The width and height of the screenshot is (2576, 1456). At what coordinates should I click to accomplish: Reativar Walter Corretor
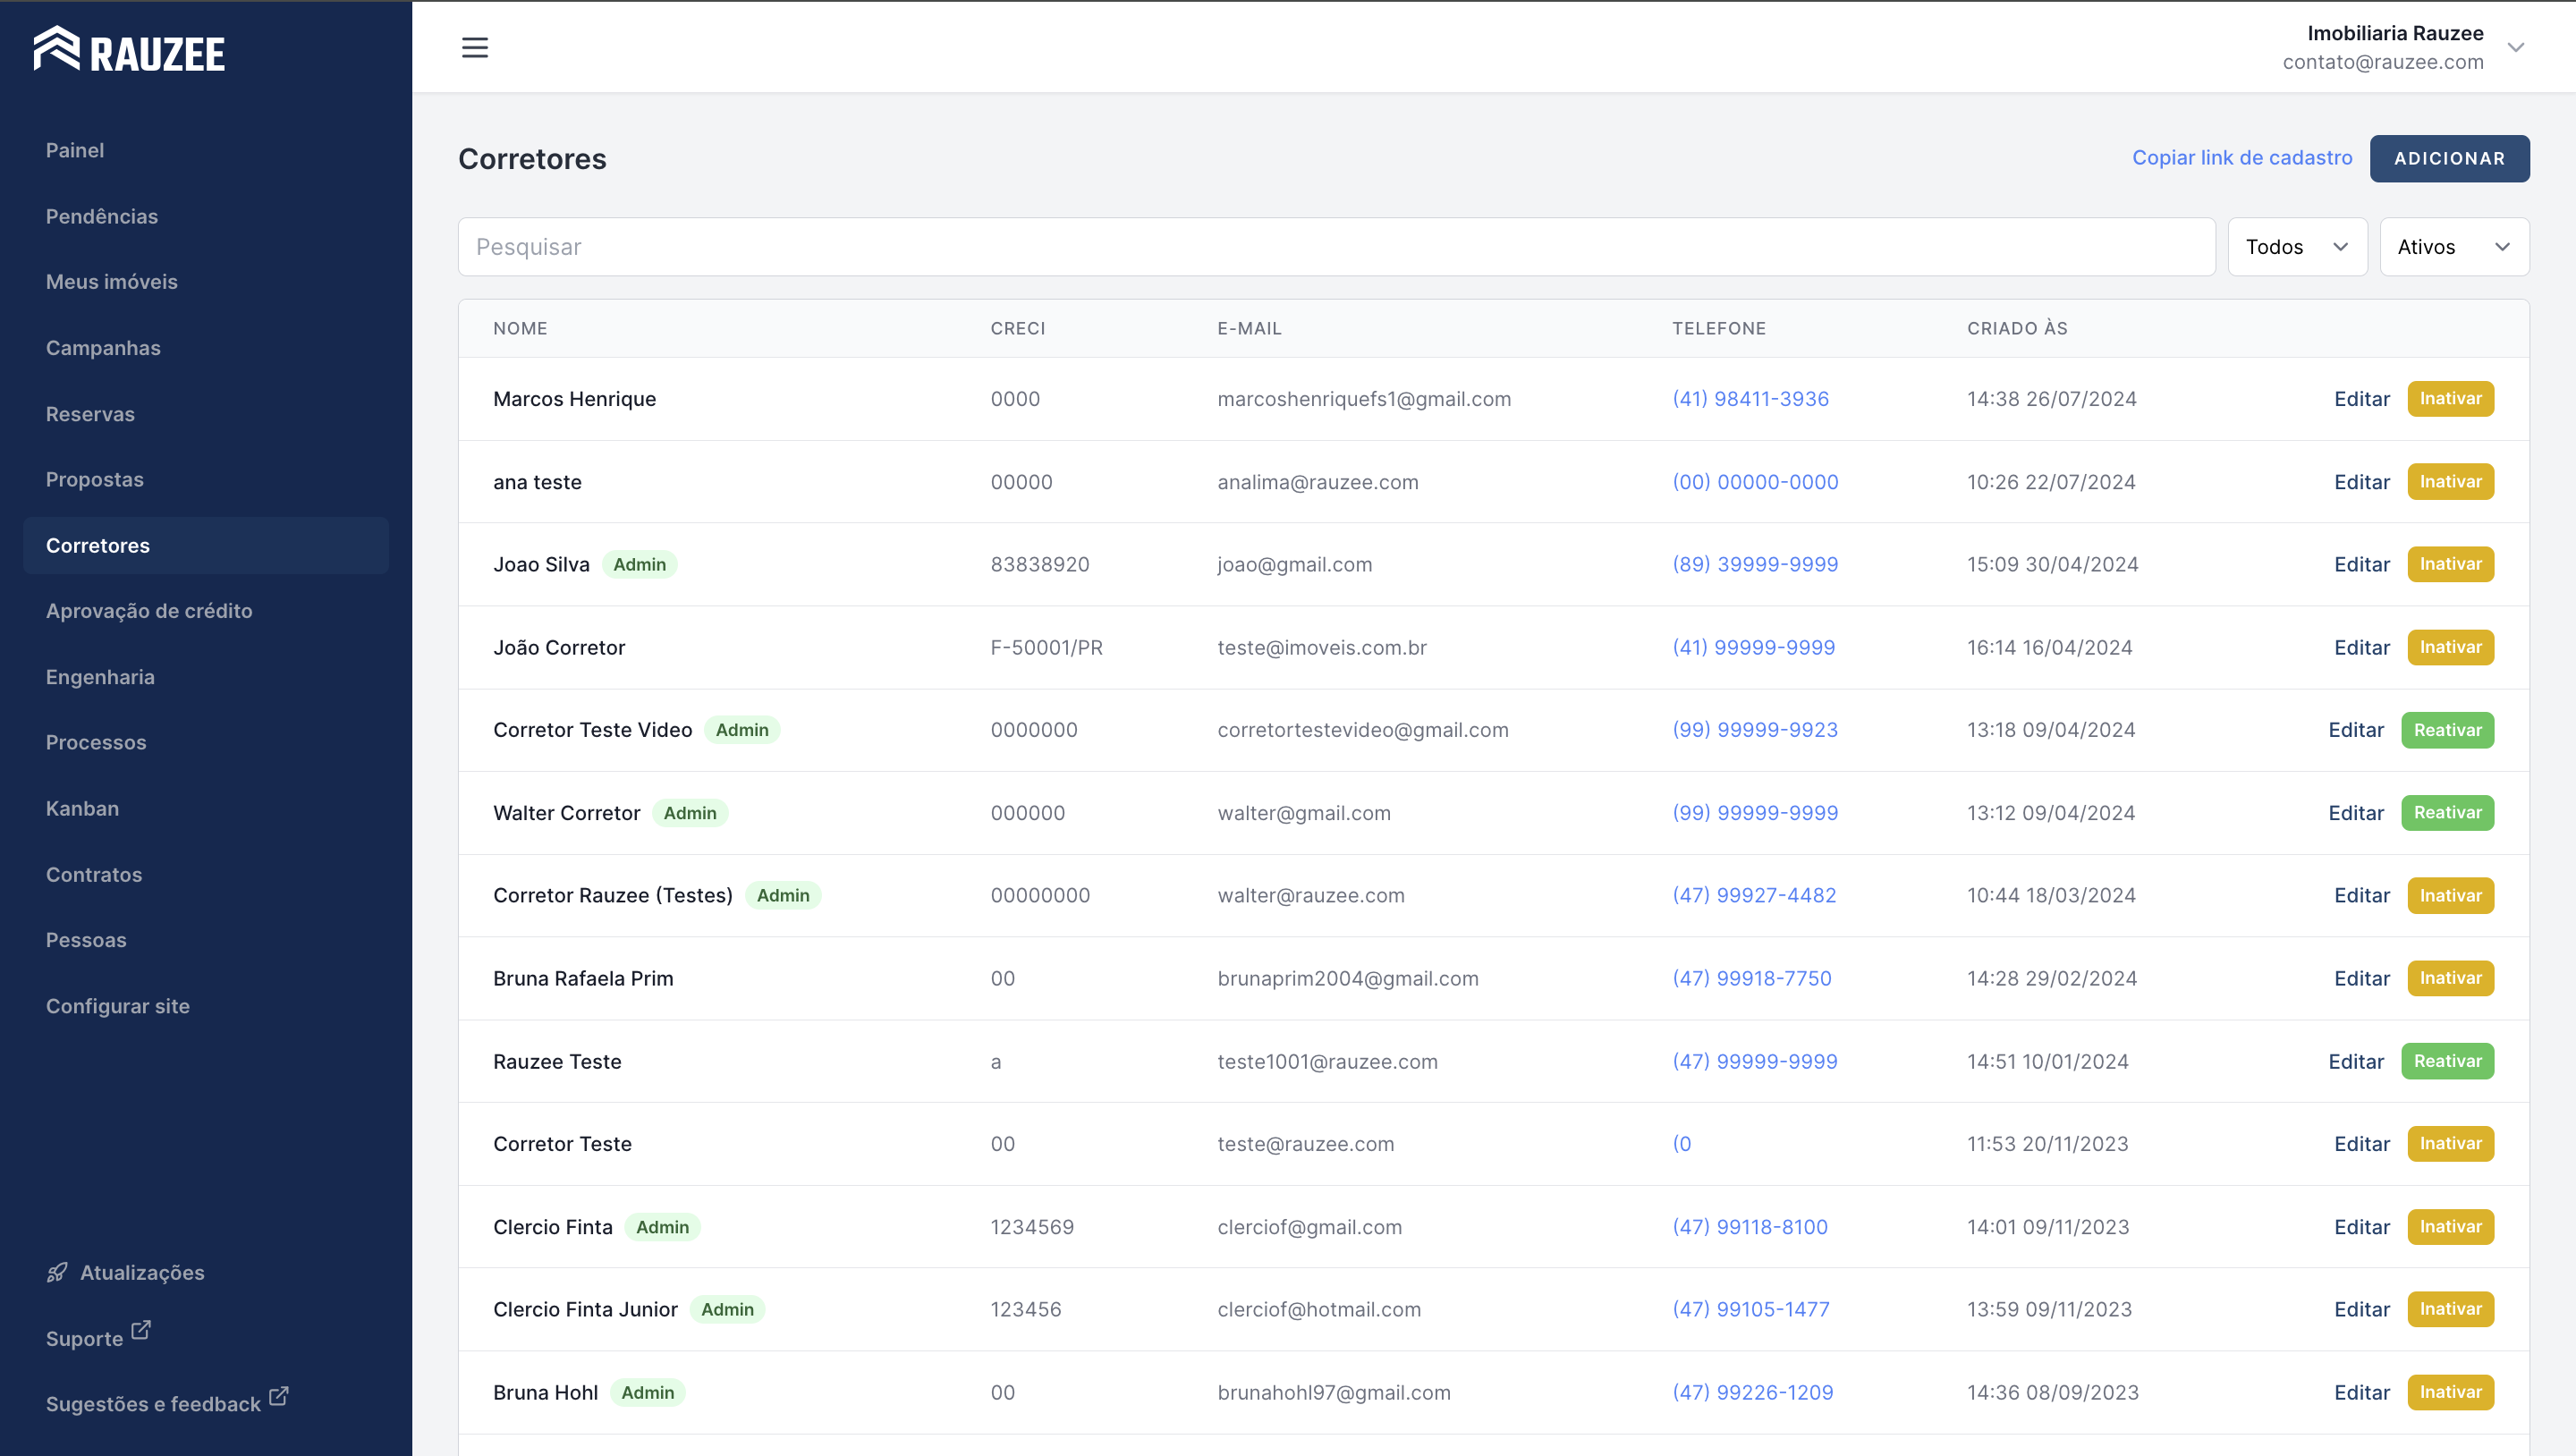pyautogui.click(x=2447, y=812)
